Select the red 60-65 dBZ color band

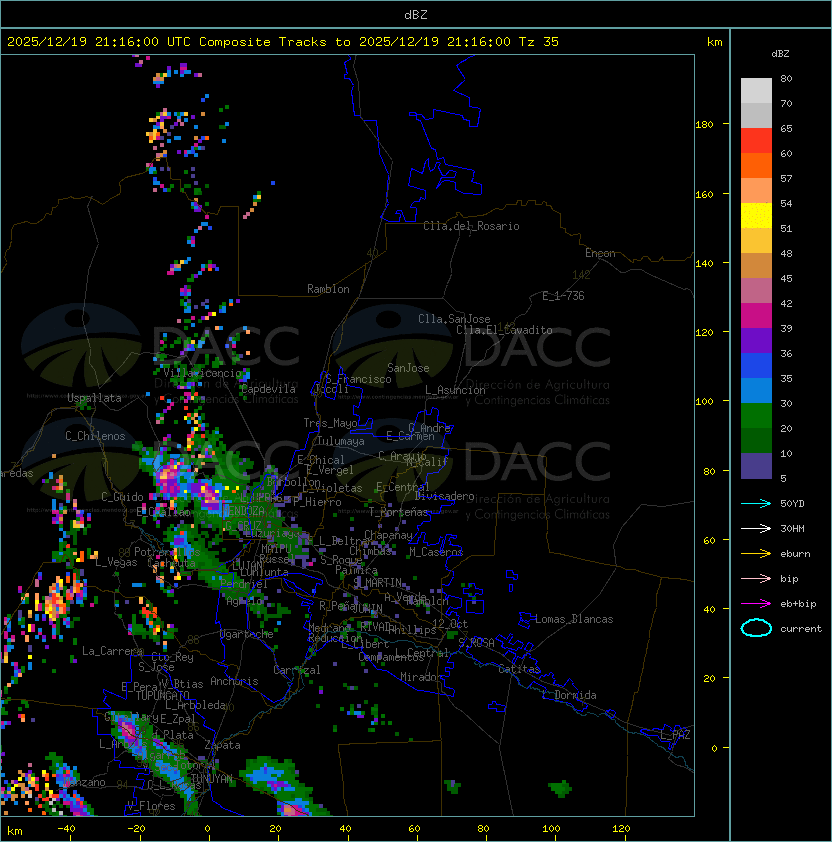[x=756, y=141]
